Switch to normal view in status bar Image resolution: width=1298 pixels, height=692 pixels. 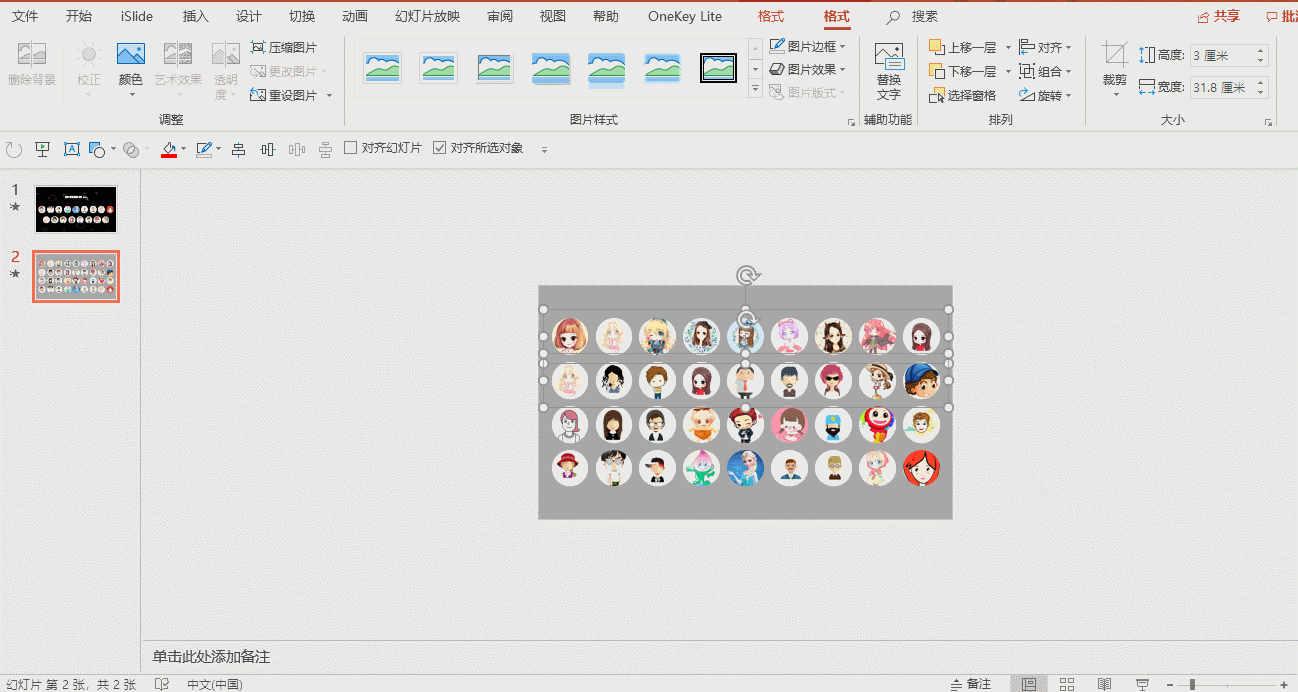(x=1029, y=684)
